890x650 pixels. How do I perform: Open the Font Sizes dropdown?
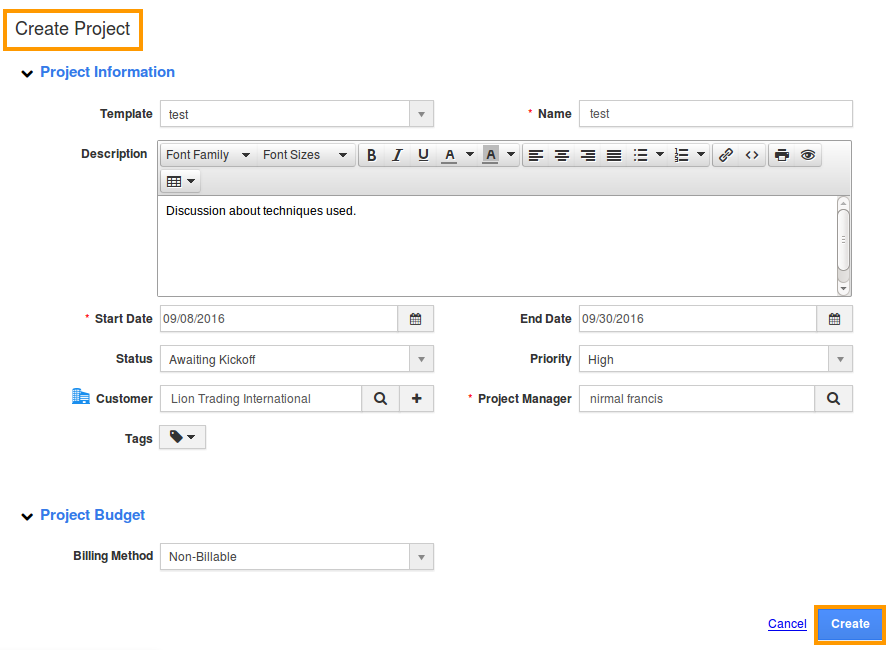point(305,155)
